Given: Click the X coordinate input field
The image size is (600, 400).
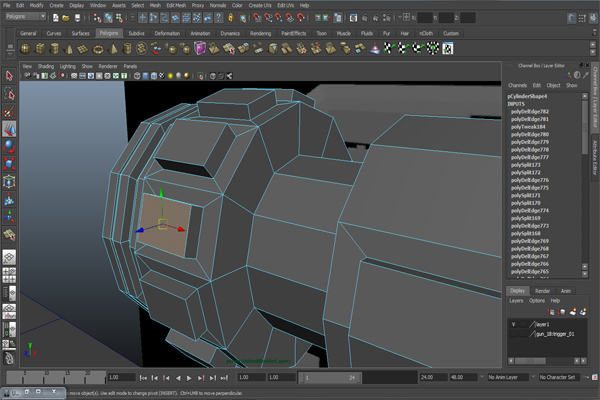Looking at the screenshot, I should point(424,18).
